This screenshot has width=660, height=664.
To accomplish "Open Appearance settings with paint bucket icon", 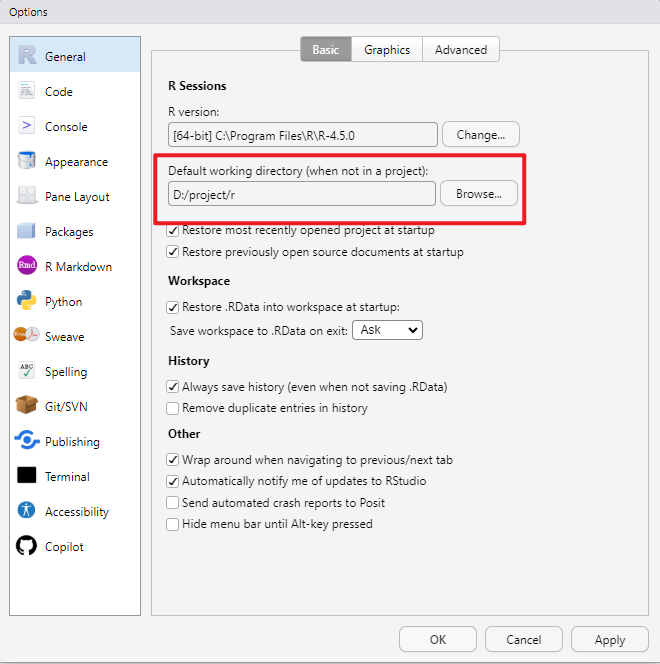I will click(x=27, y=162).
